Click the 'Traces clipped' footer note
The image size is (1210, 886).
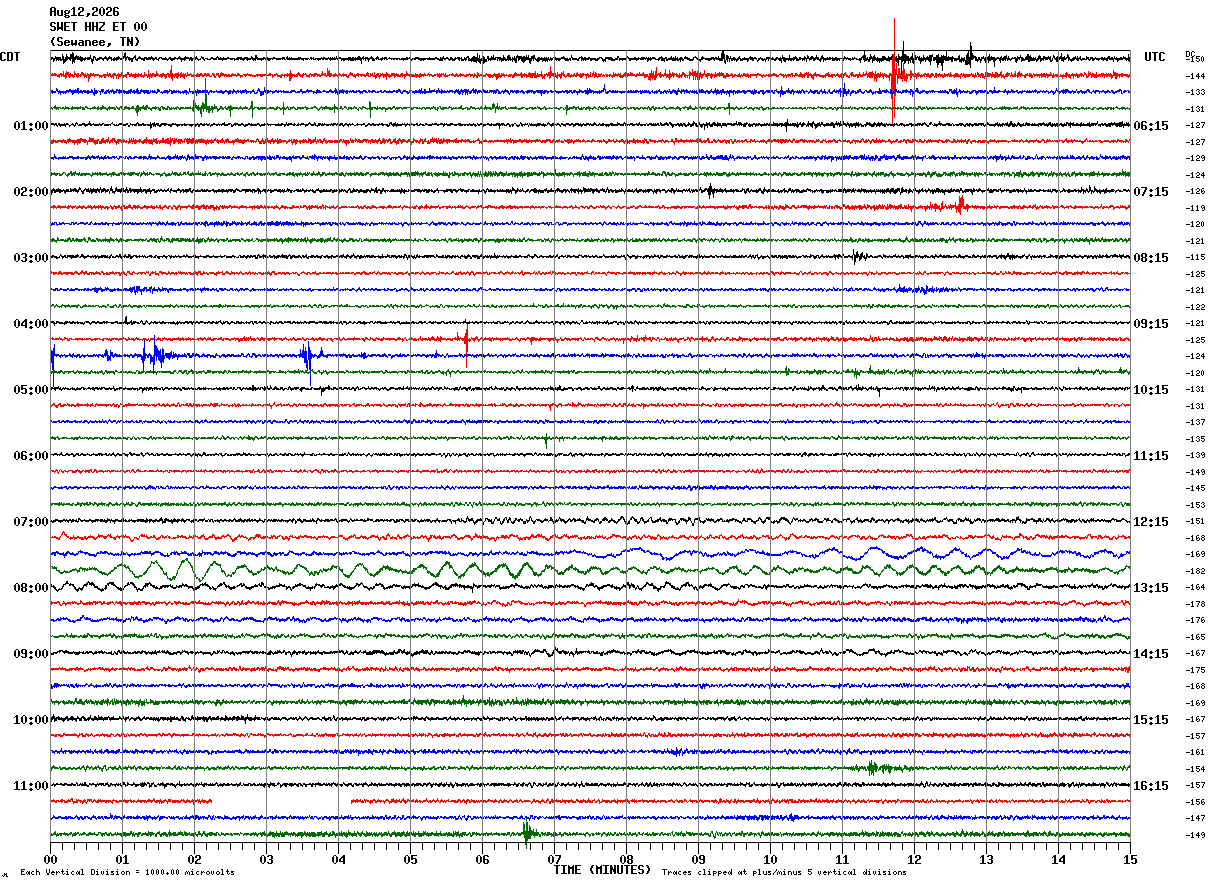784,872
